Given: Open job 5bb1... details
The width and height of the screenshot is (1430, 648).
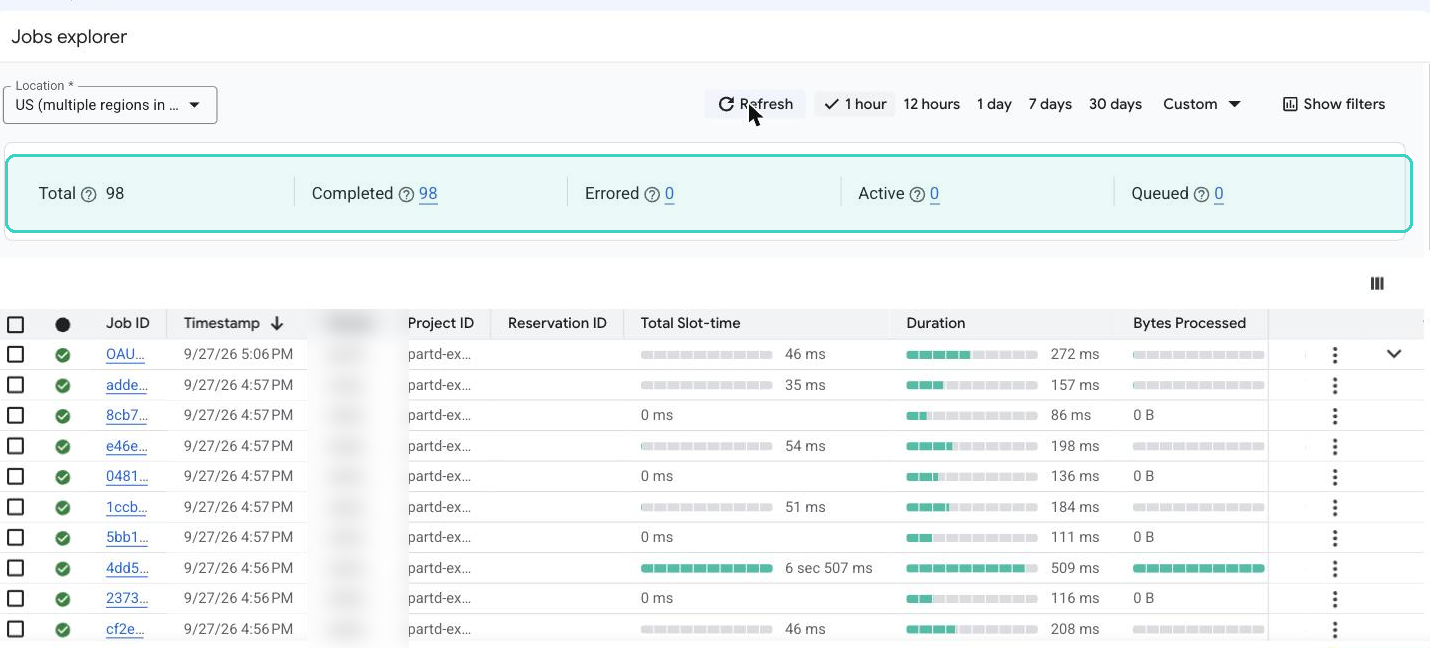Looking at the screenshot, I should pyautogui.click(x=126, y=537).
